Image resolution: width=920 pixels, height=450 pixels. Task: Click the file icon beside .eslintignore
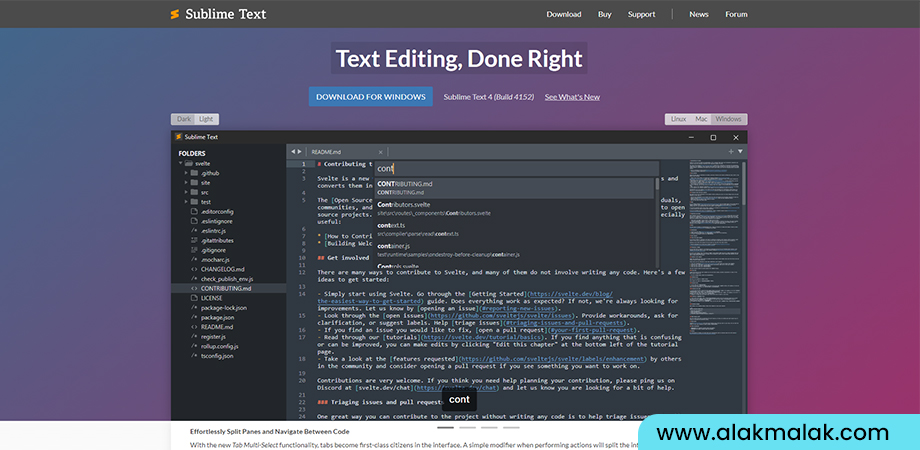(x=194, y=221)
